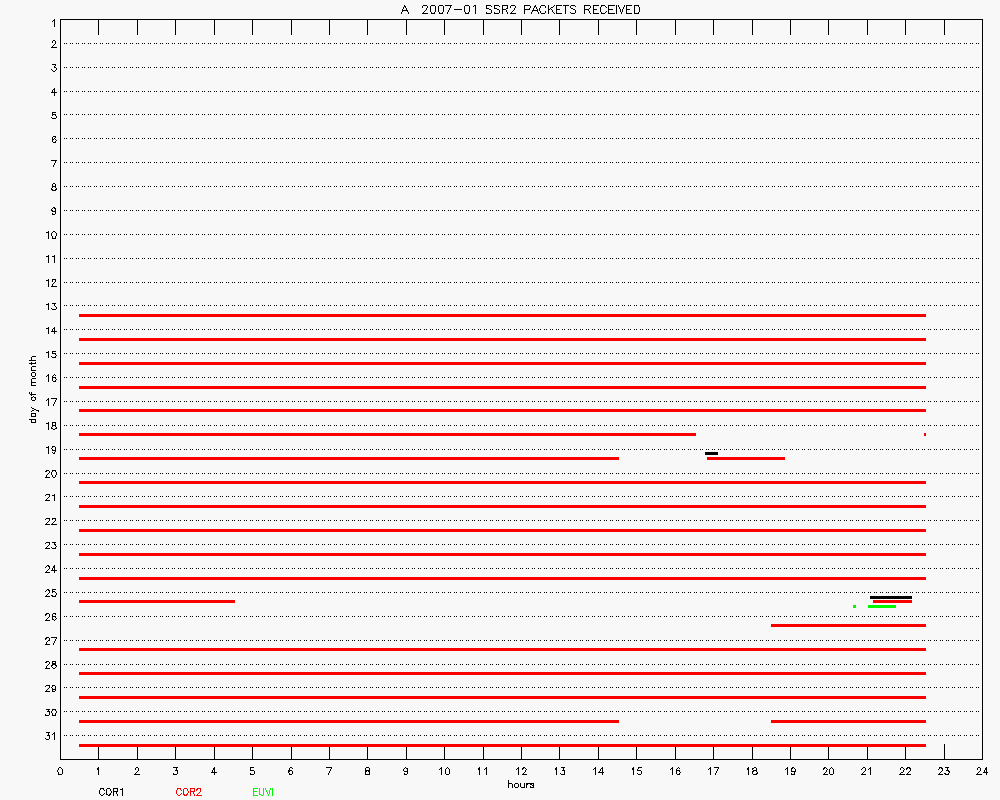Click the day 1 label on y-axis
The height and width of the screenshot is (800, 1000).
tap(50, 20)
